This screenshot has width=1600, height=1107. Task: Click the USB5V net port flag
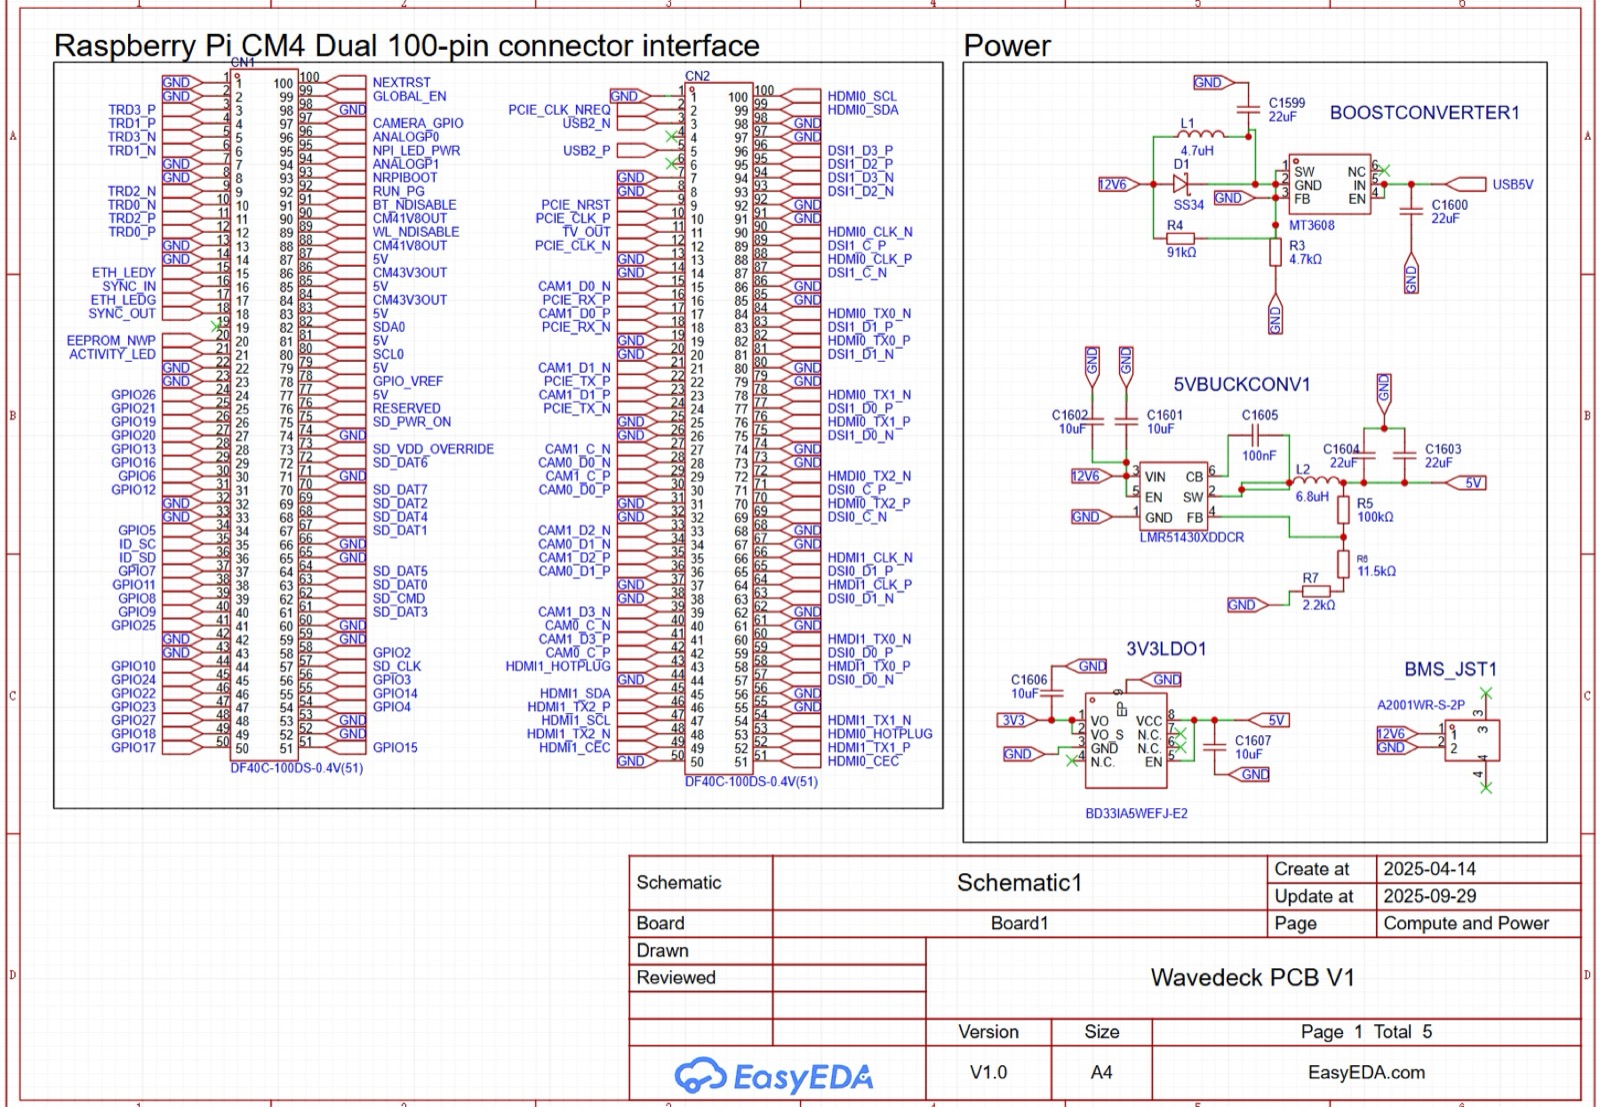(1466, 184)
